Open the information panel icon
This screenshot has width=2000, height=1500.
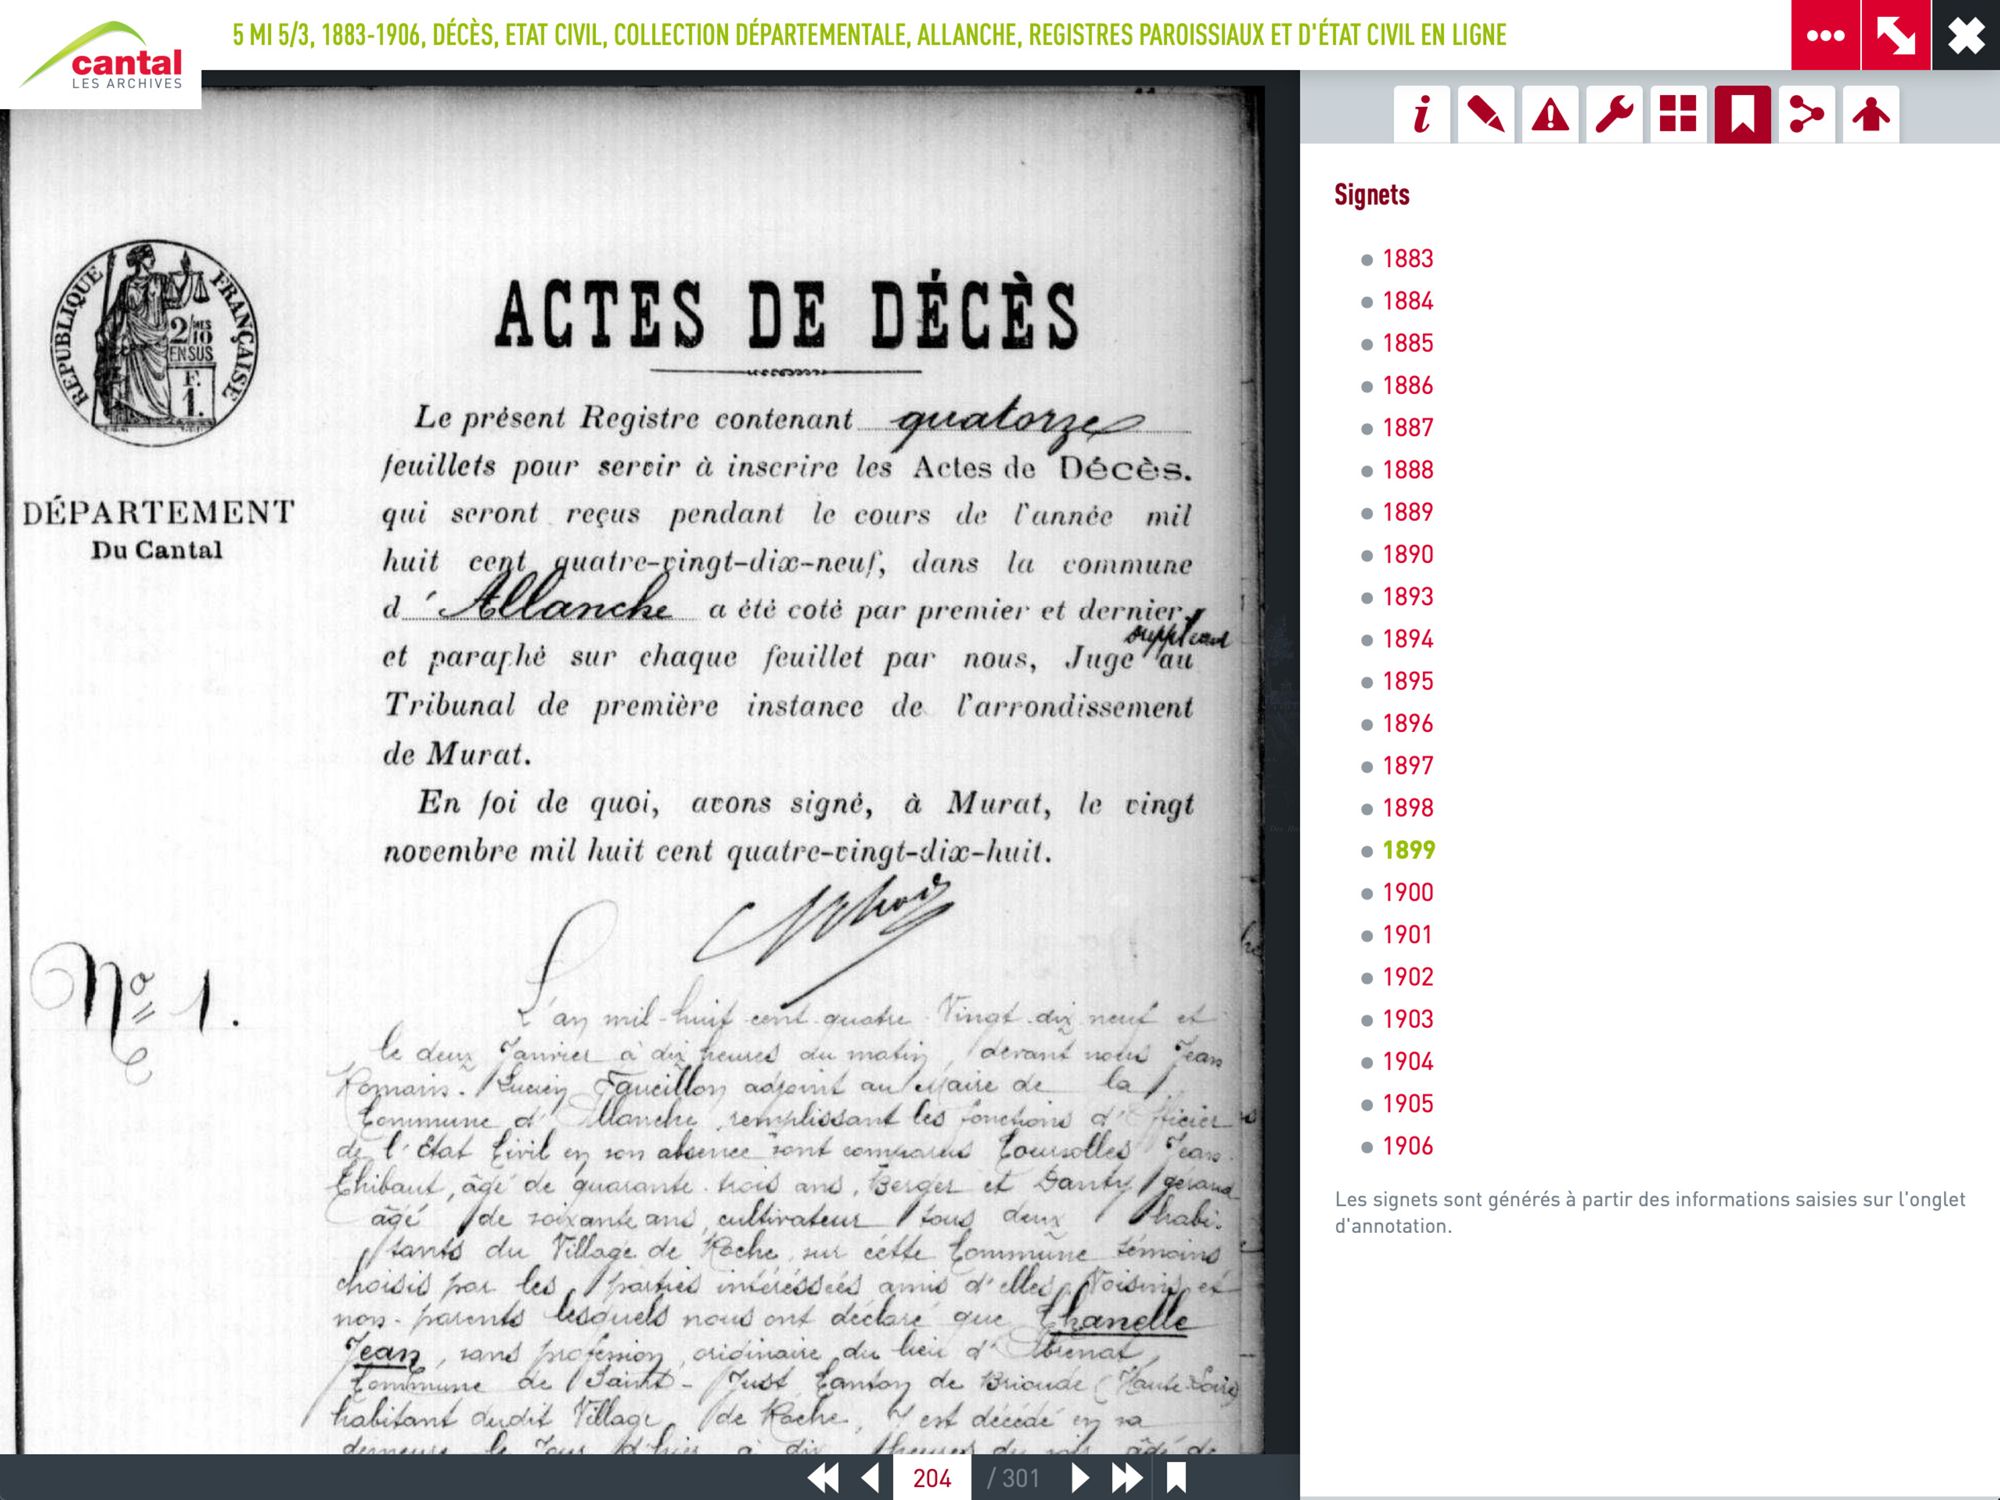1421,114
